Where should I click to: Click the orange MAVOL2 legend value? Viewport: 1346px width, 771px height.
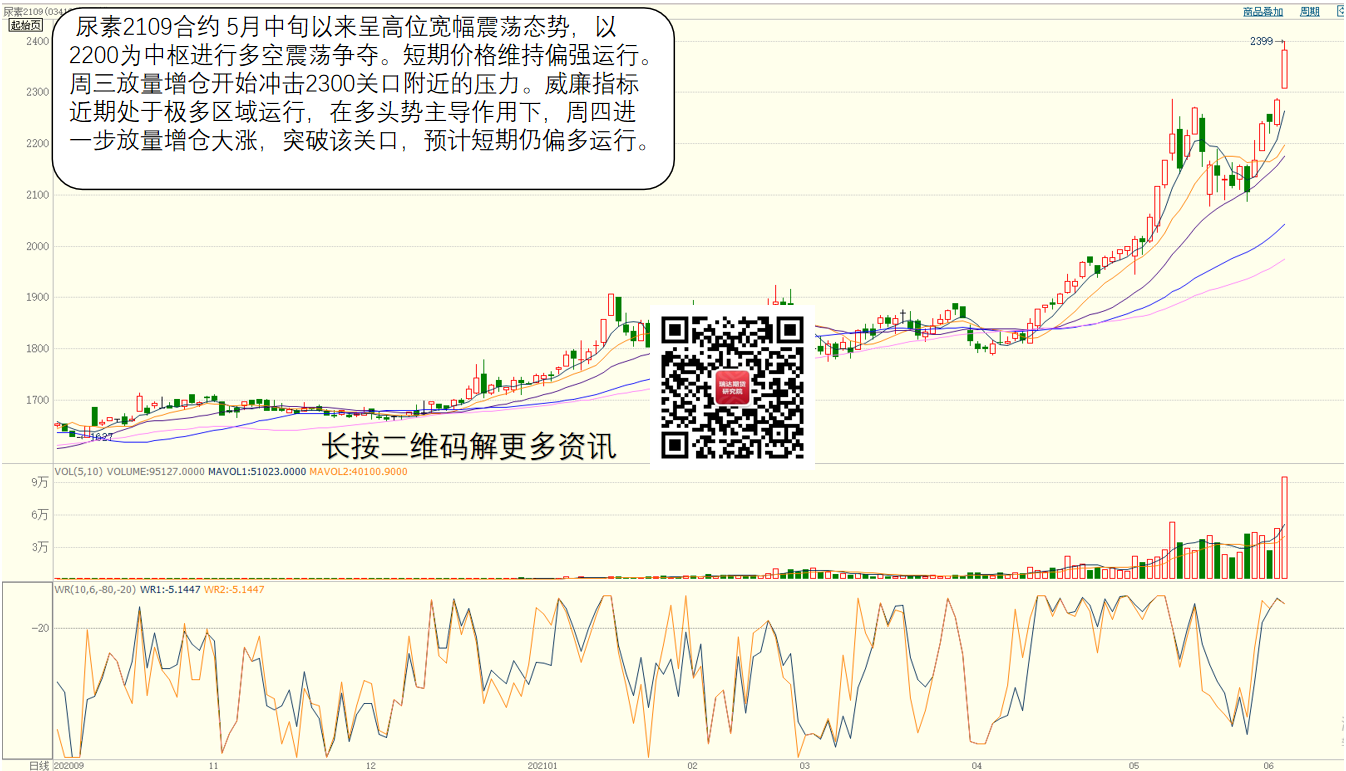[x=358, y=471]
